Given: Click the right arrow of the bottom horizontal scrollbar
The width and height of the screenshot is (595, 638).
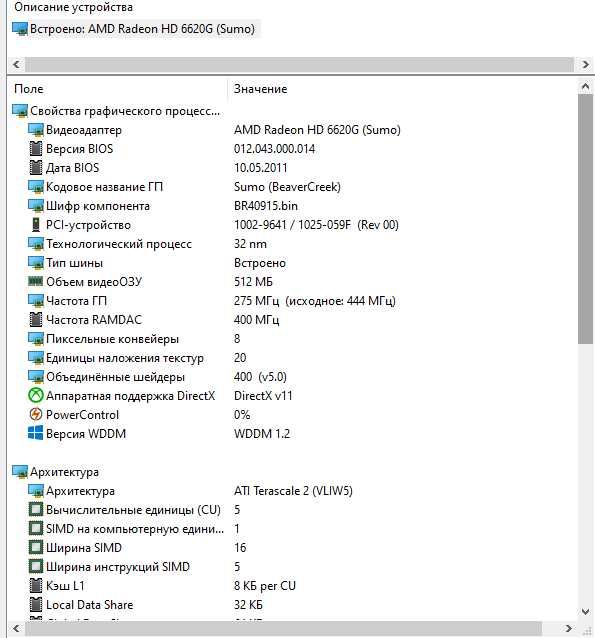Looking at the screenshot, I should coord(569,629).
